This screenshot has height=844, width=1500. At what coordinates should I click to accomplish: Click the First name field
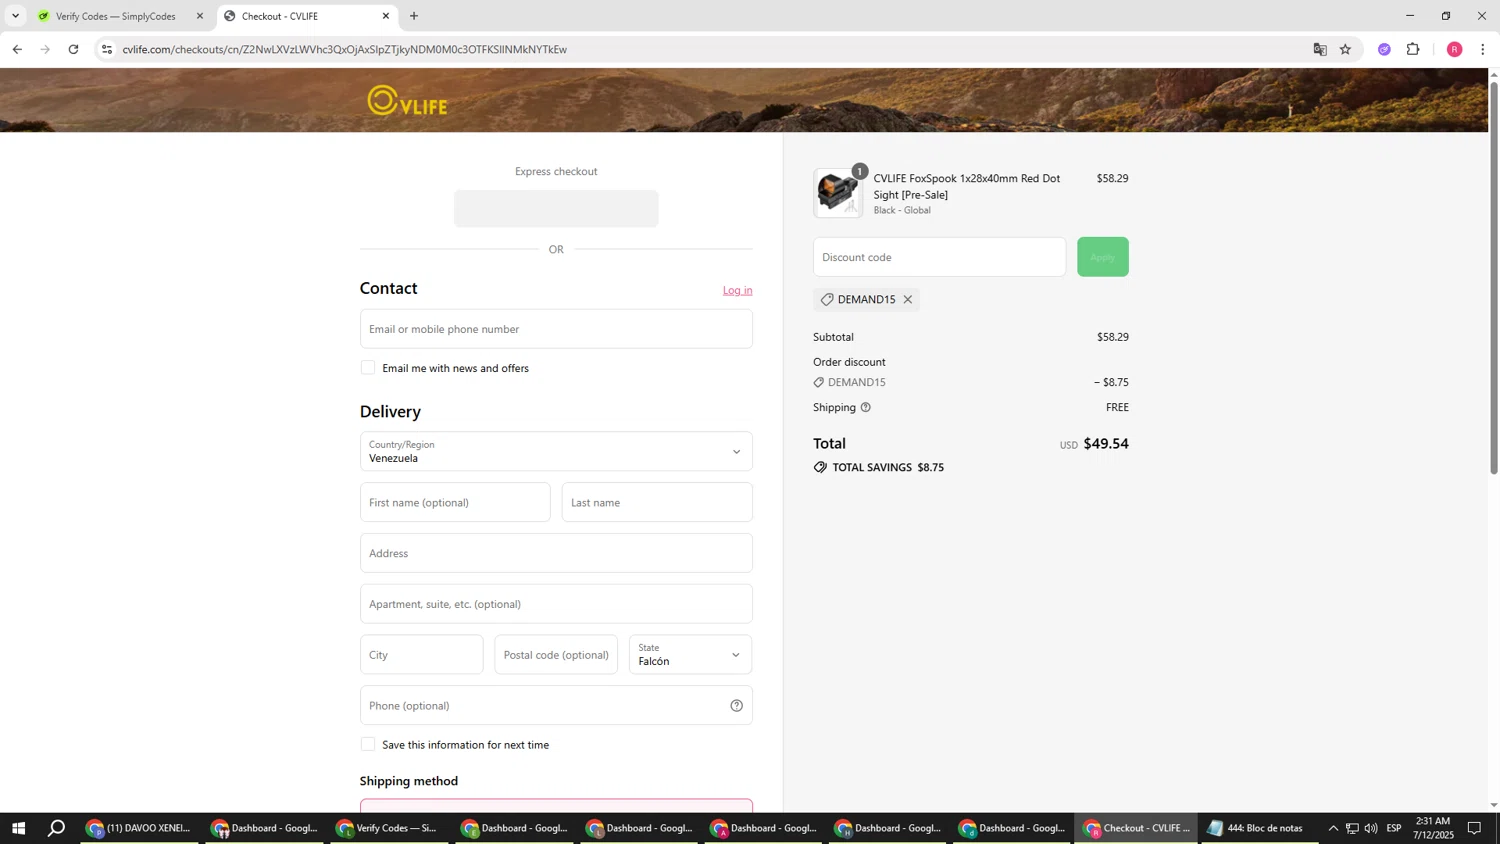click(x=455, y=502)
